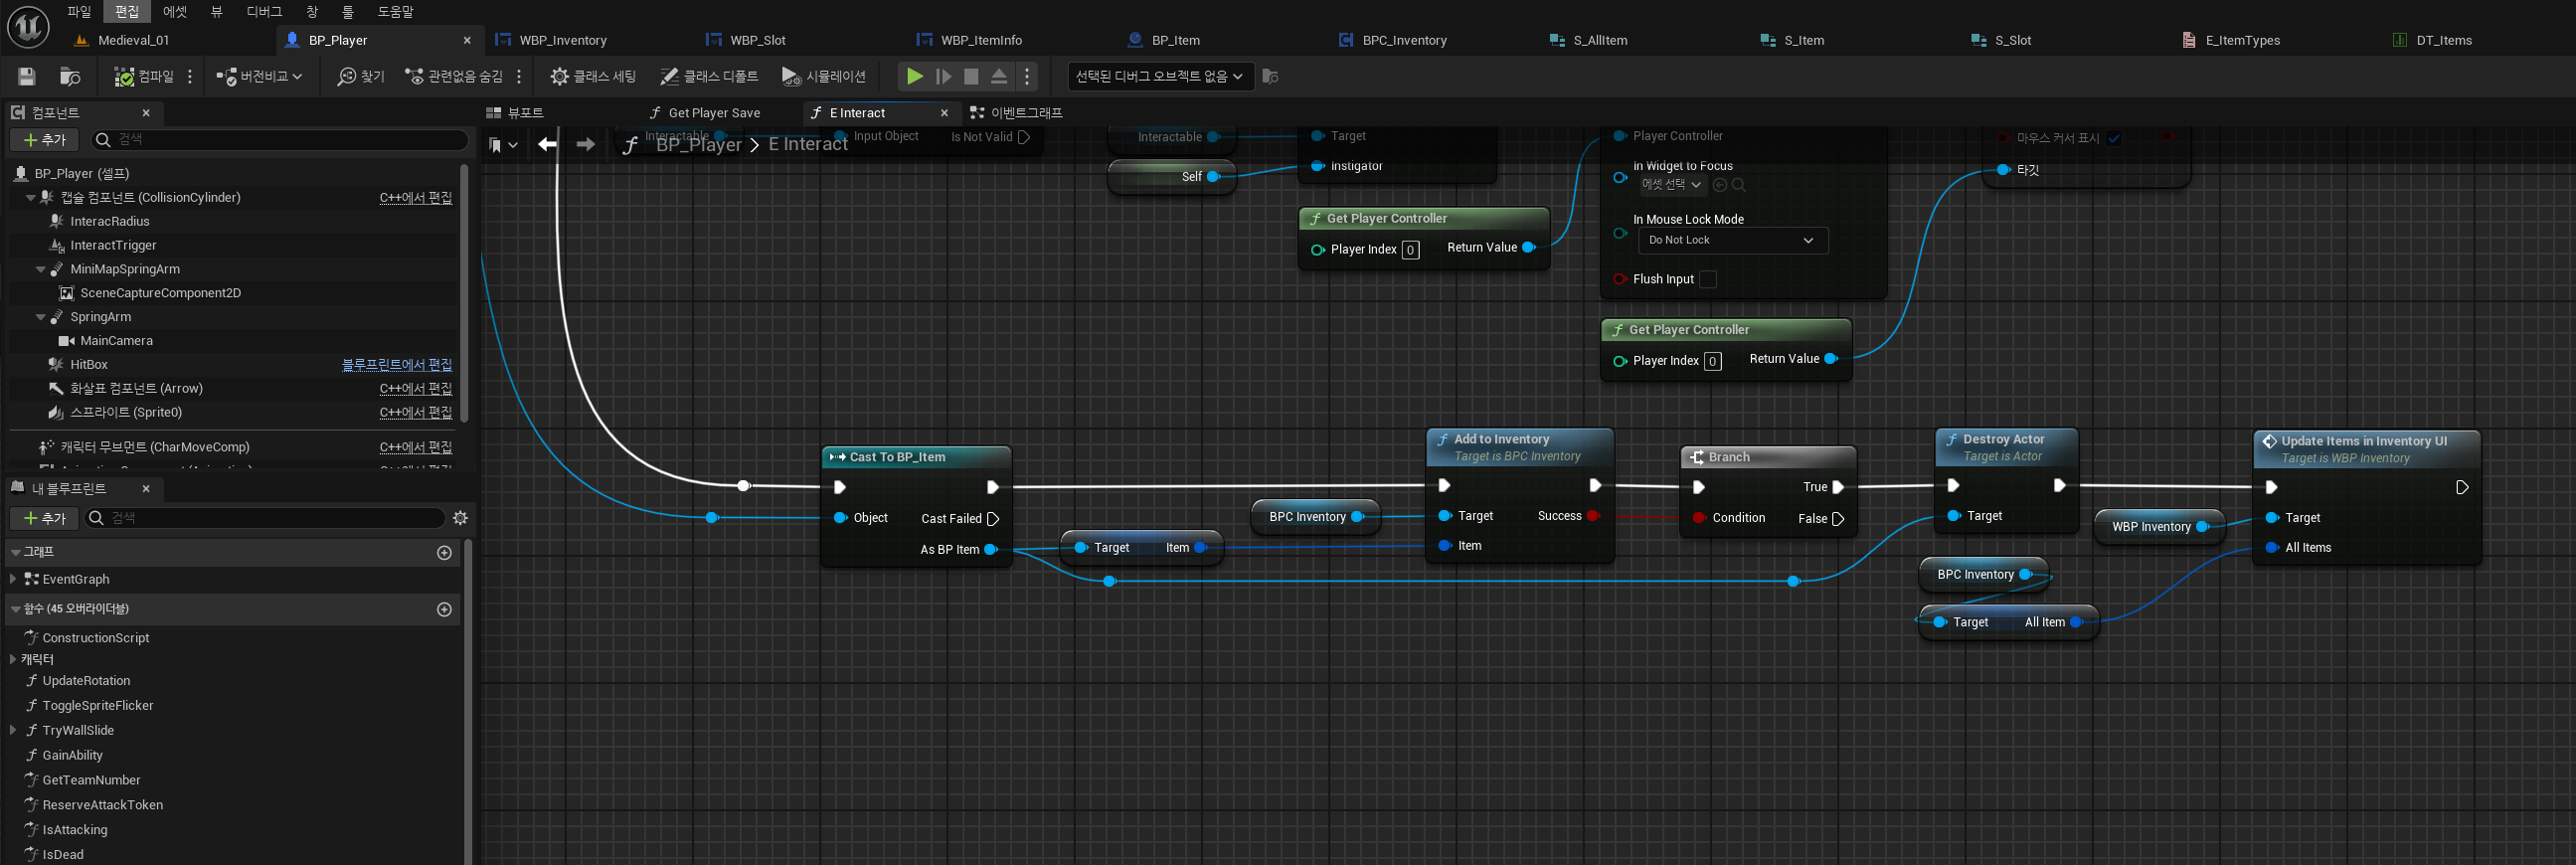
Task: Click the 추가 button in components panel
Action: point(45,140)
